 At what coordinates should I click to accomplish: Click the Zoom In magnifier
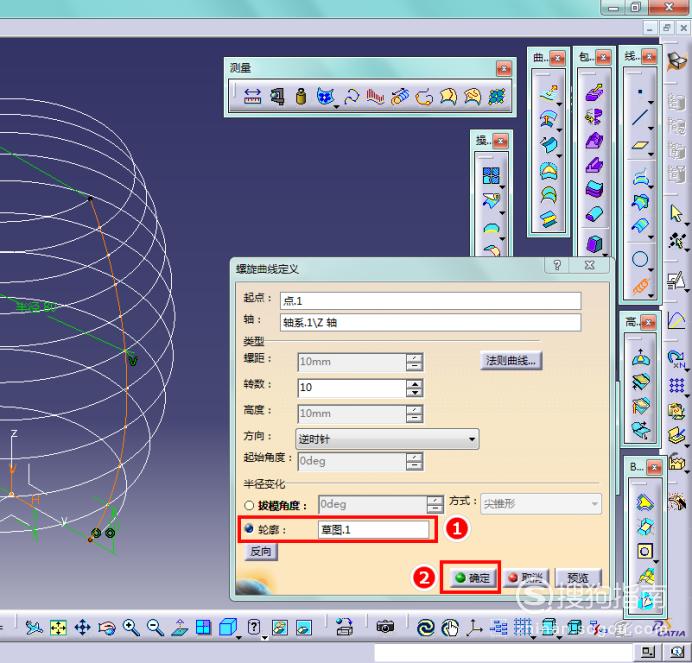pyautogui.click(x=131, y=627)
